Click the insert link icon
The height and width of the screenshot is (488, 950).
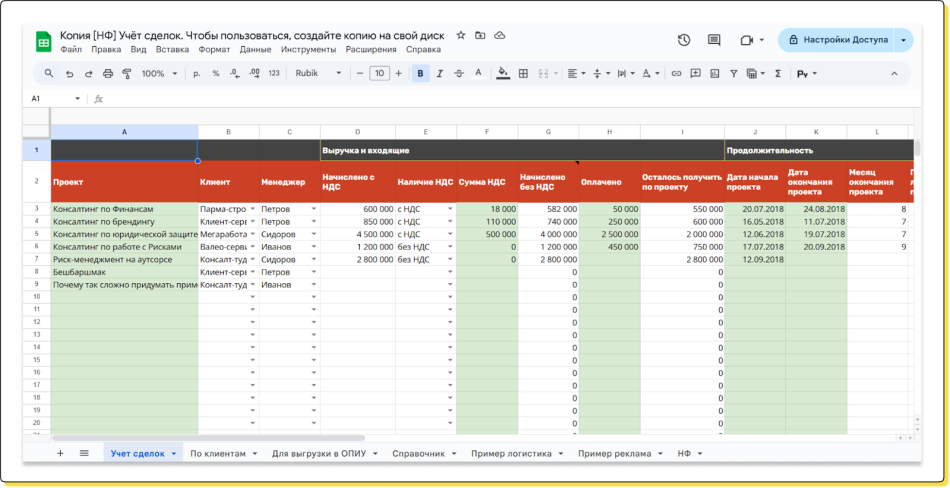[677, 73]
